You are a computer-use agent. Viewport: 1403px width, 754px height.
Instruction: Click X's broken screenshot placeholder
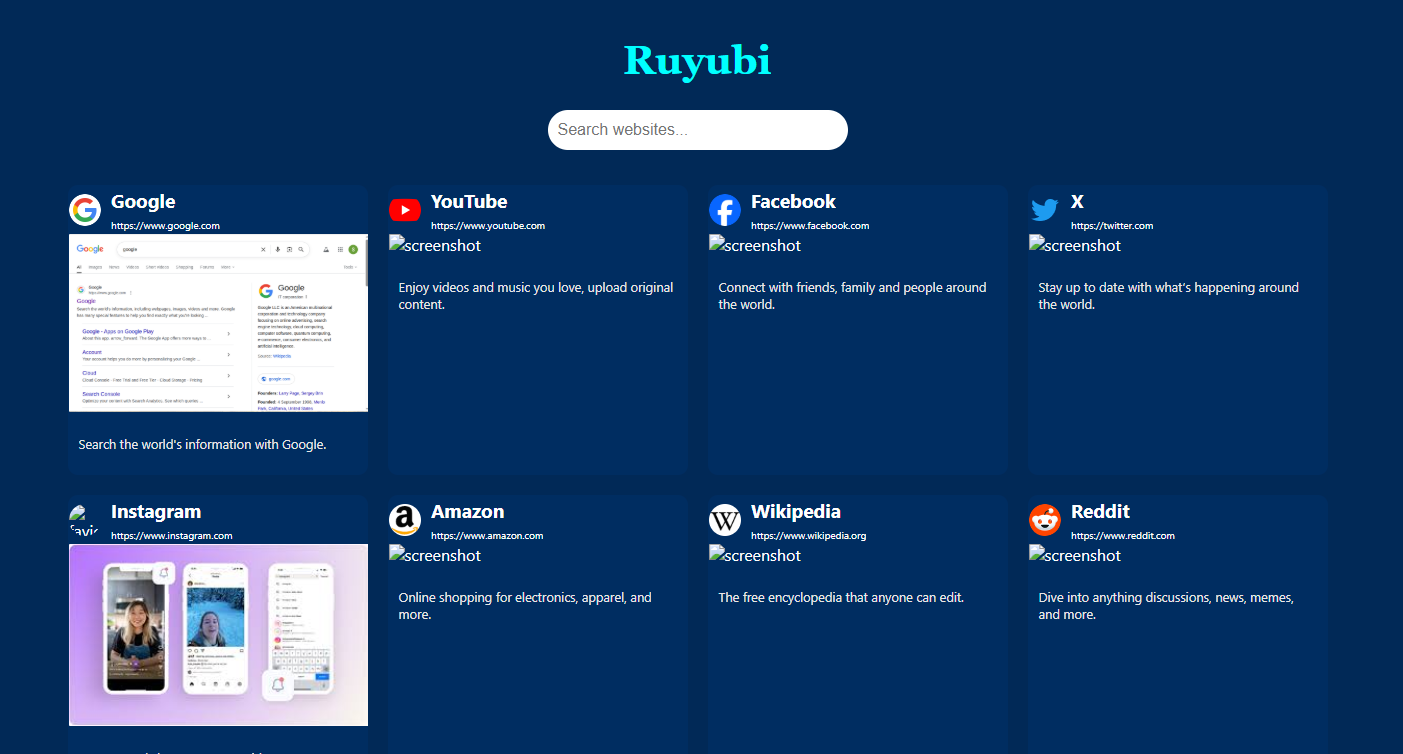click(1075, 245)
